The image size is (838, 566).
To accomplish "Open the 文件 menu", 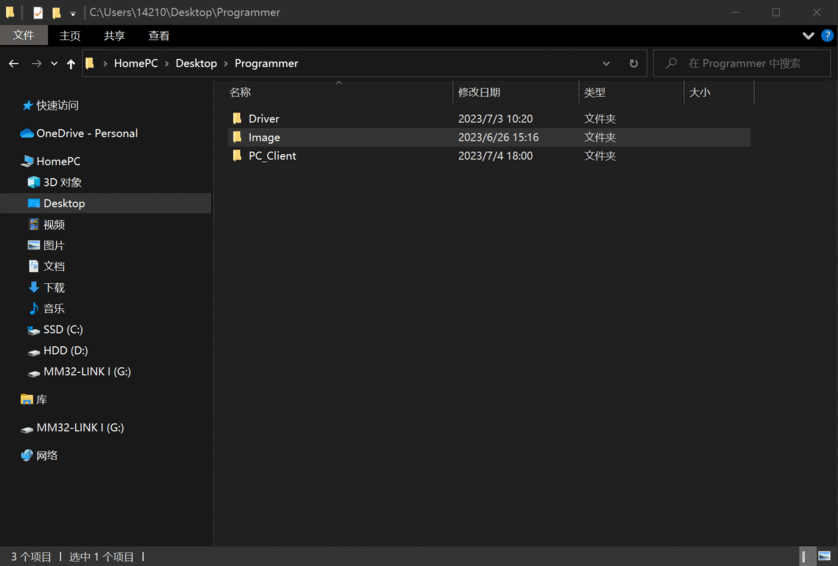I will (23, 35).
